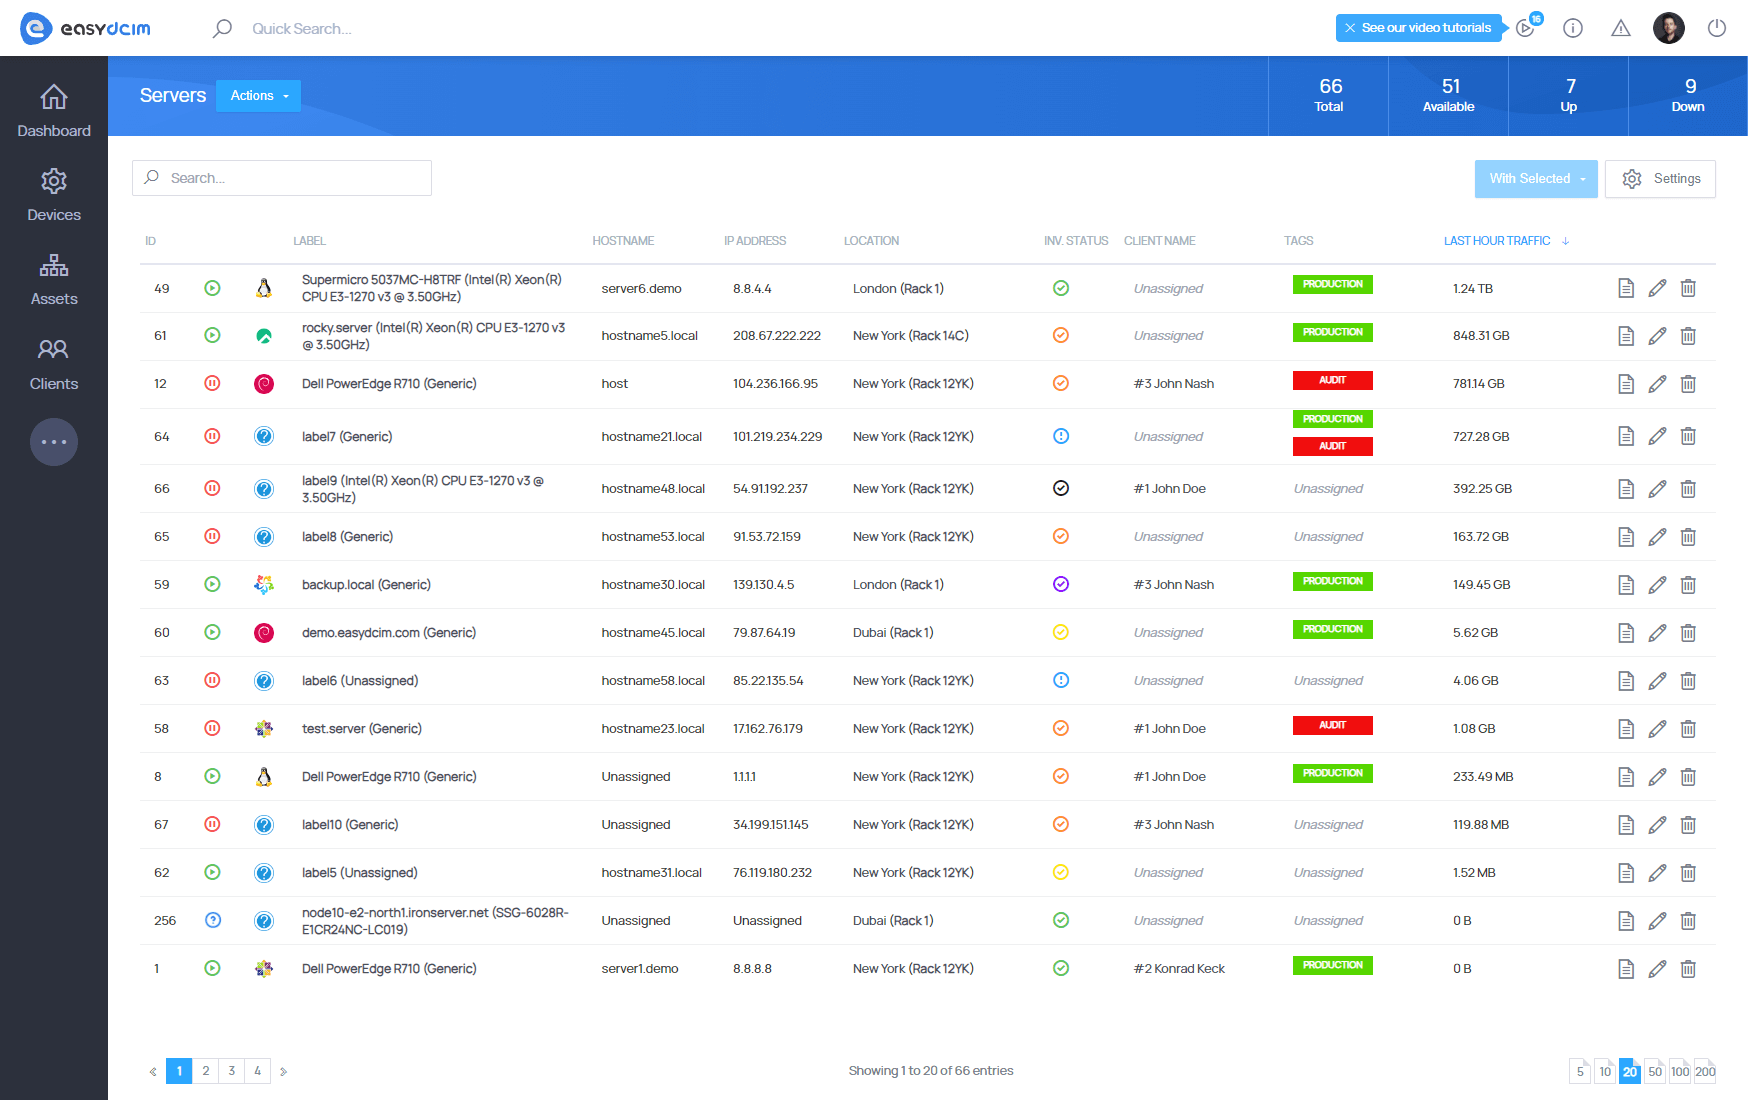The image size is (1748, 1100).
Task: Expand the Actions dropdown
Action: (x=258, y=96)
